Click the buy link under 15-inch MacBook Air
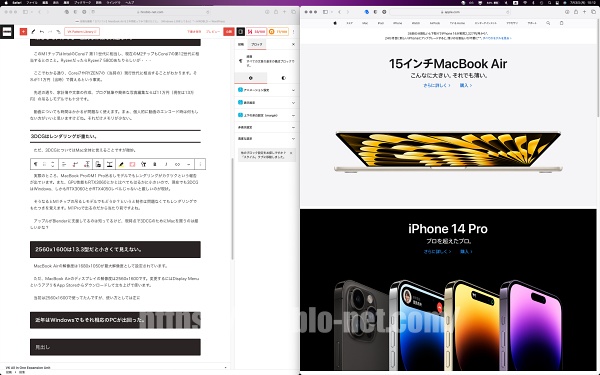Image resolution: width=600 pixels, height=375 pixels. click(466, 85)
